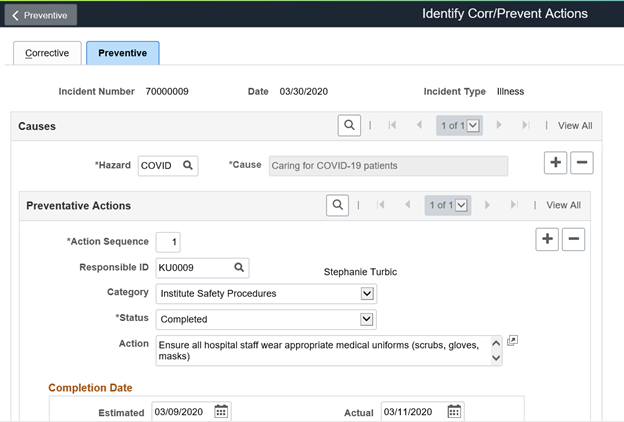Look up the Responsible ID
The height and width of the screenshot is (422, 624).
coord(239,267)
